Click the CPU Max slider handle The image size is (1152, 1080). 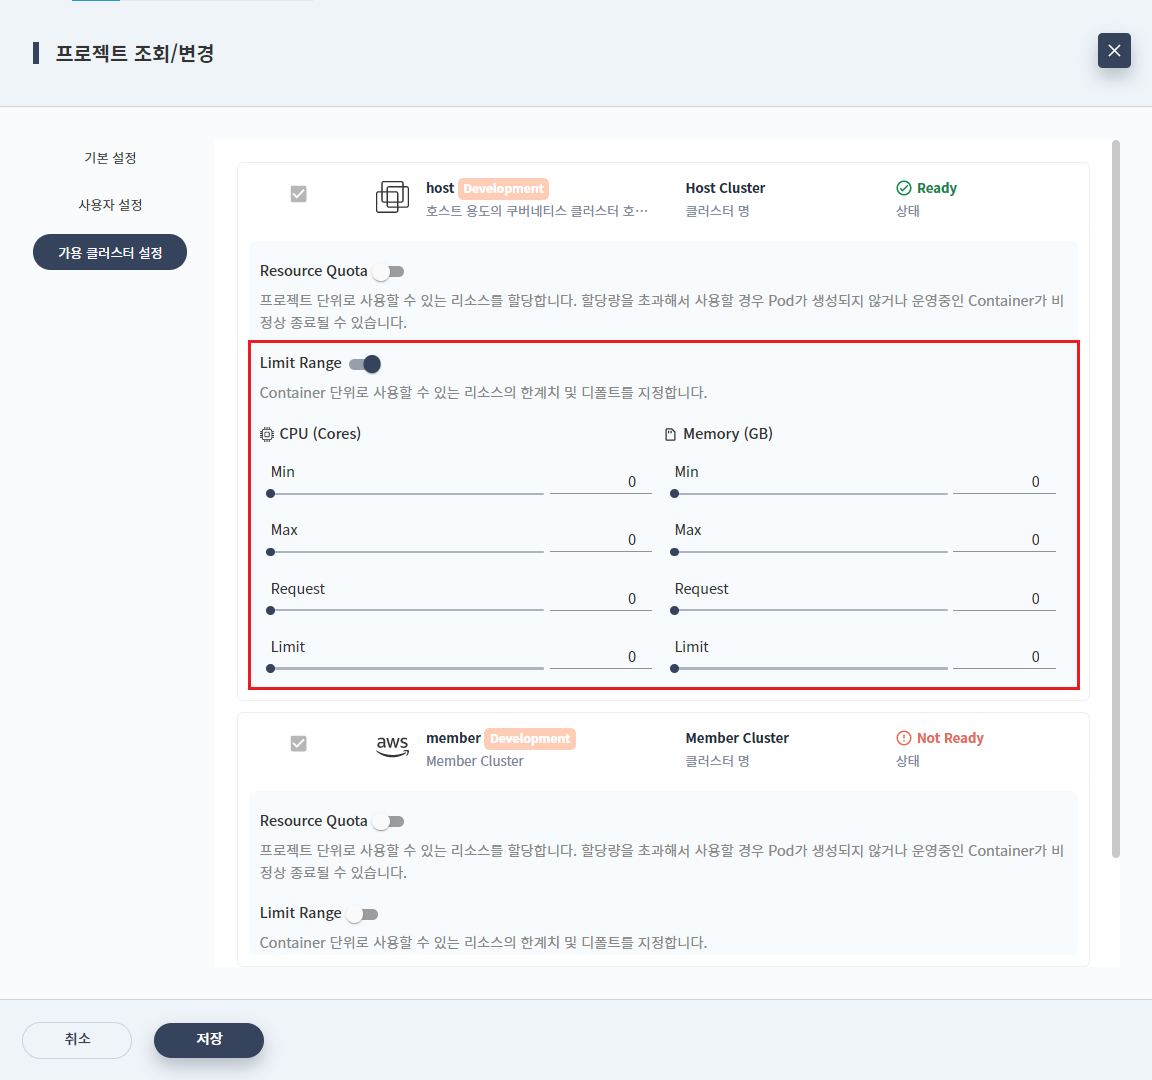tap(270, 552)
